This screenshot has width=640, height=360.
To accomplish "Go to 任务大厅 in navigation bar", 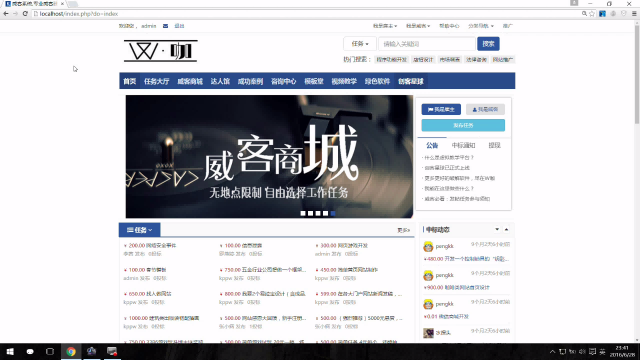I will click(x=156, y=81).
